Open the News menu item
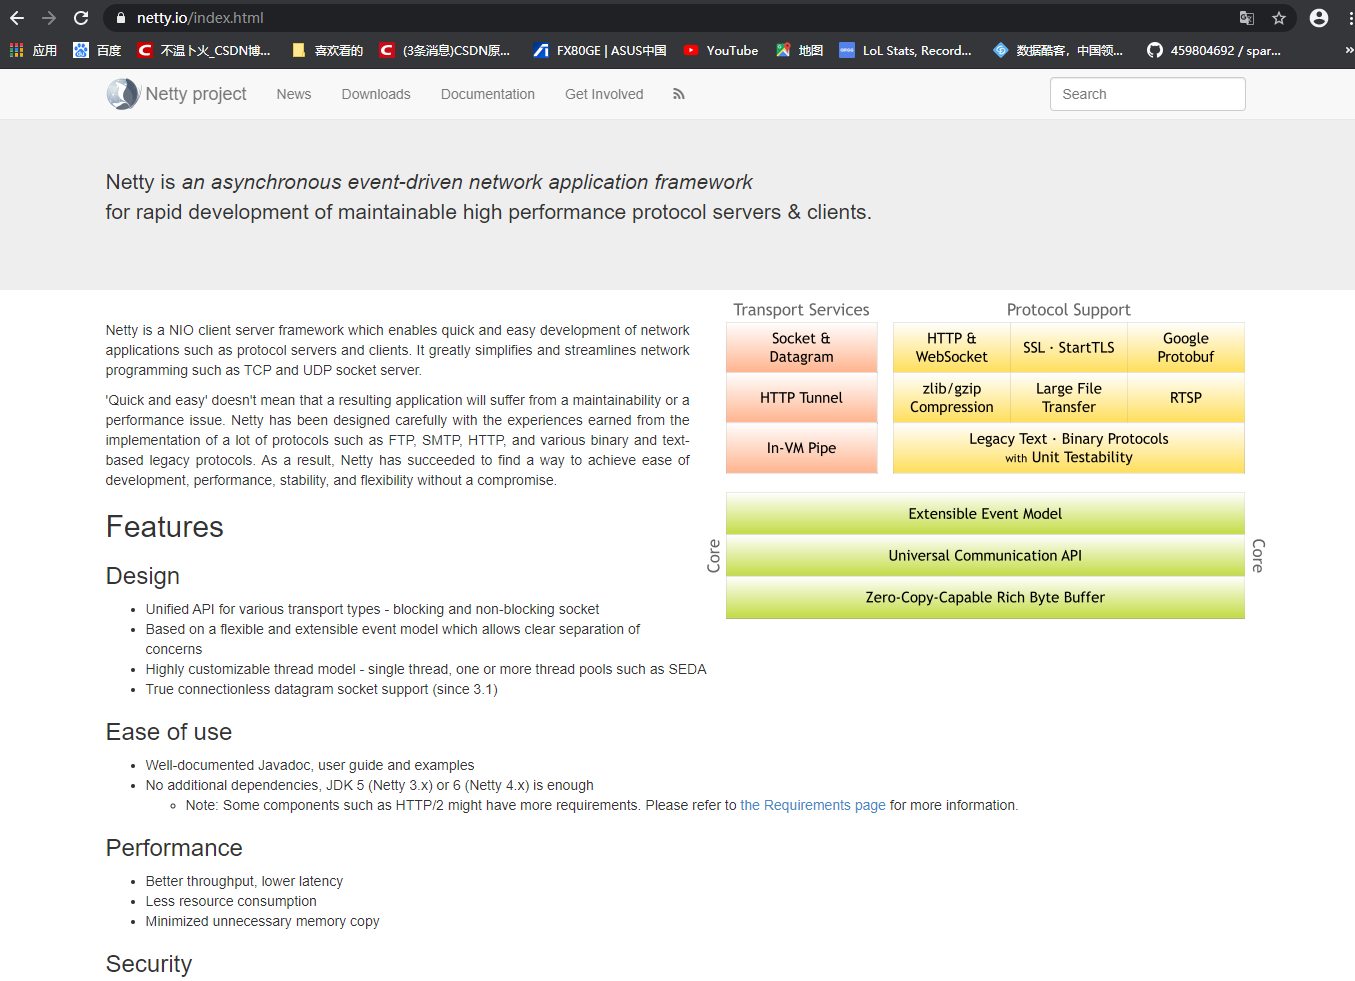 (294, 94)
